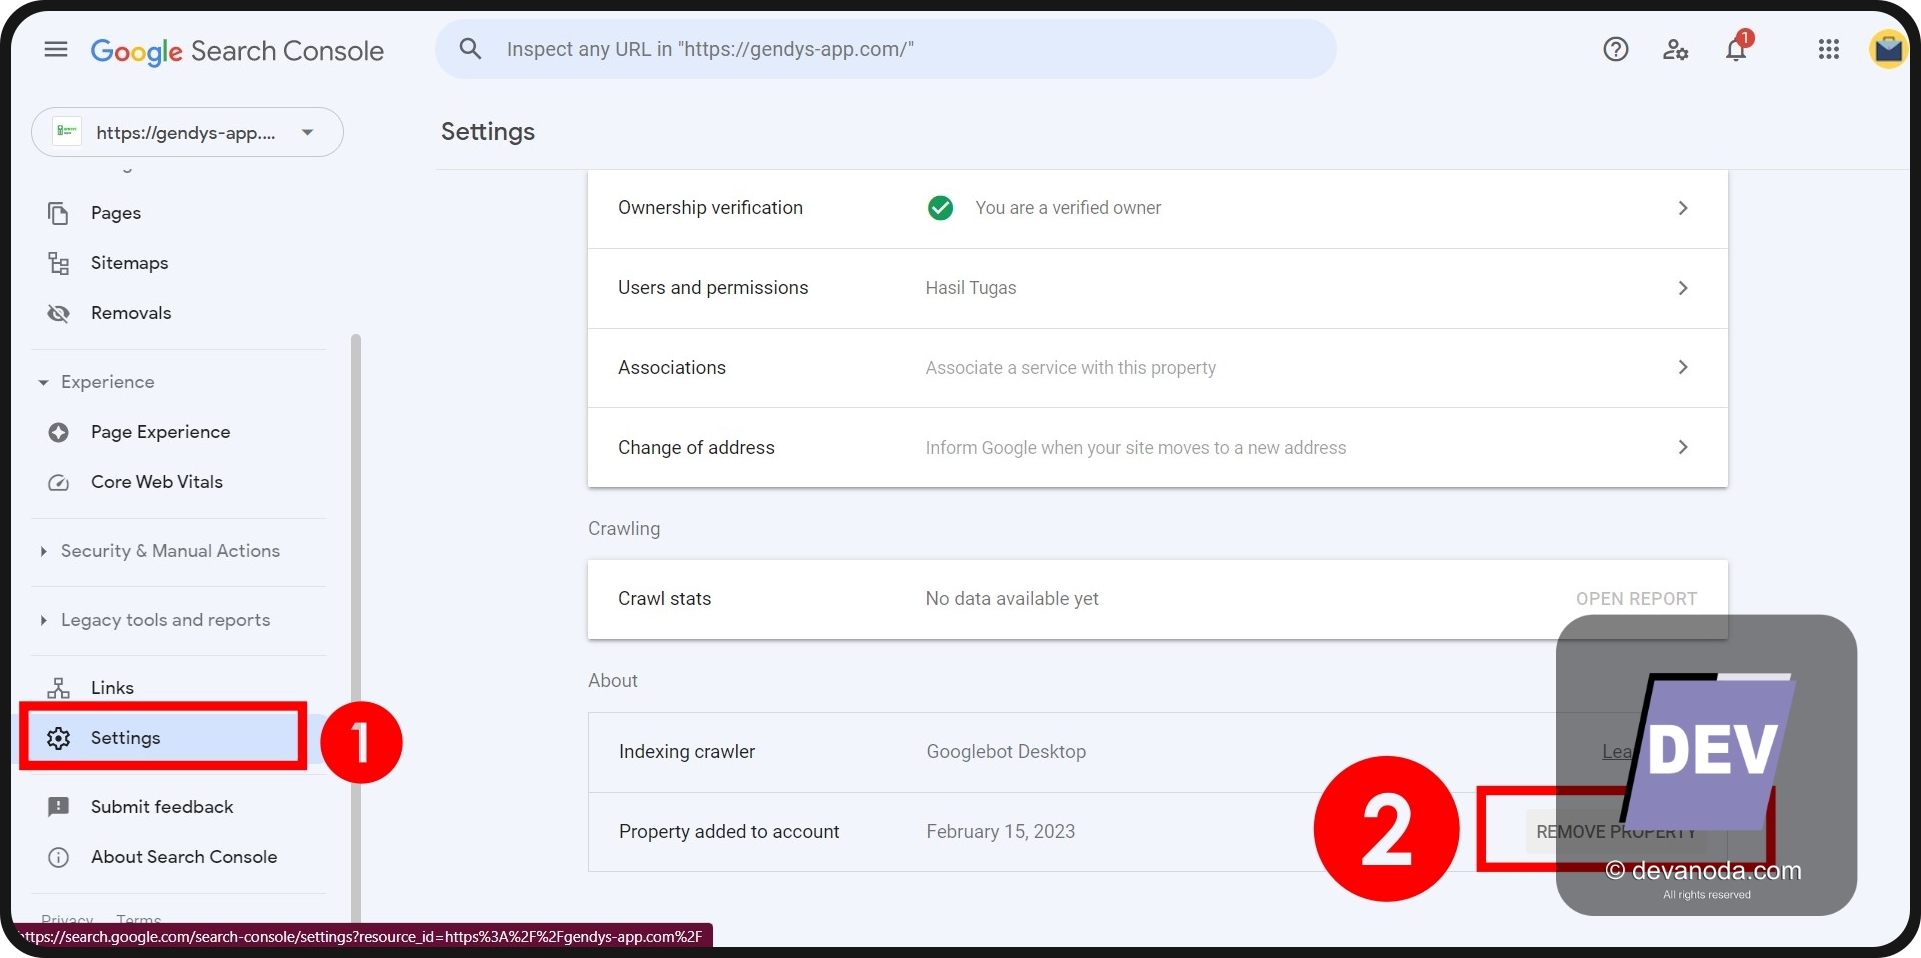Click the Settings gear icon
This screenshot has width=1921, height=958.
[58, 738]
